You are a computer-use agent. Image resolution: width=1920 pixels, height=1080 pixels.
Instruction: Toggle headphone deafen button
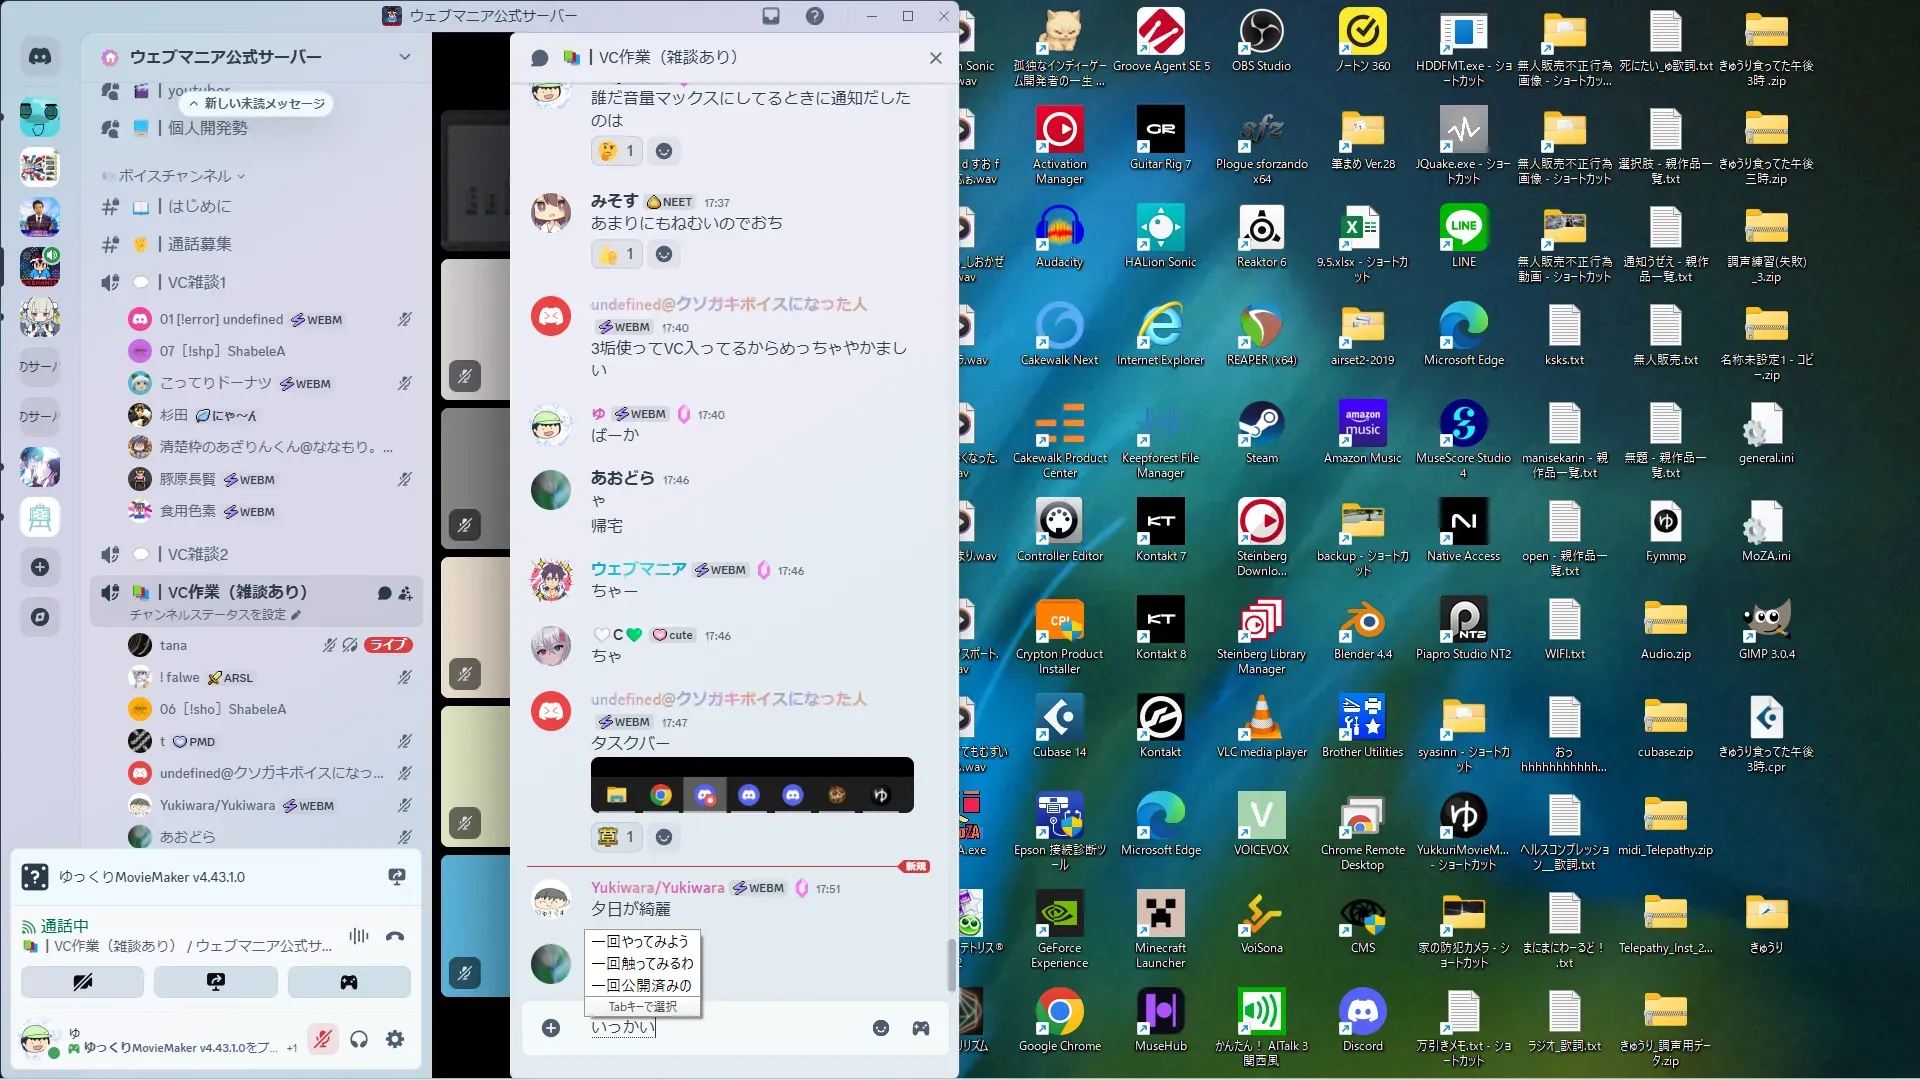tap(359, 1039)
